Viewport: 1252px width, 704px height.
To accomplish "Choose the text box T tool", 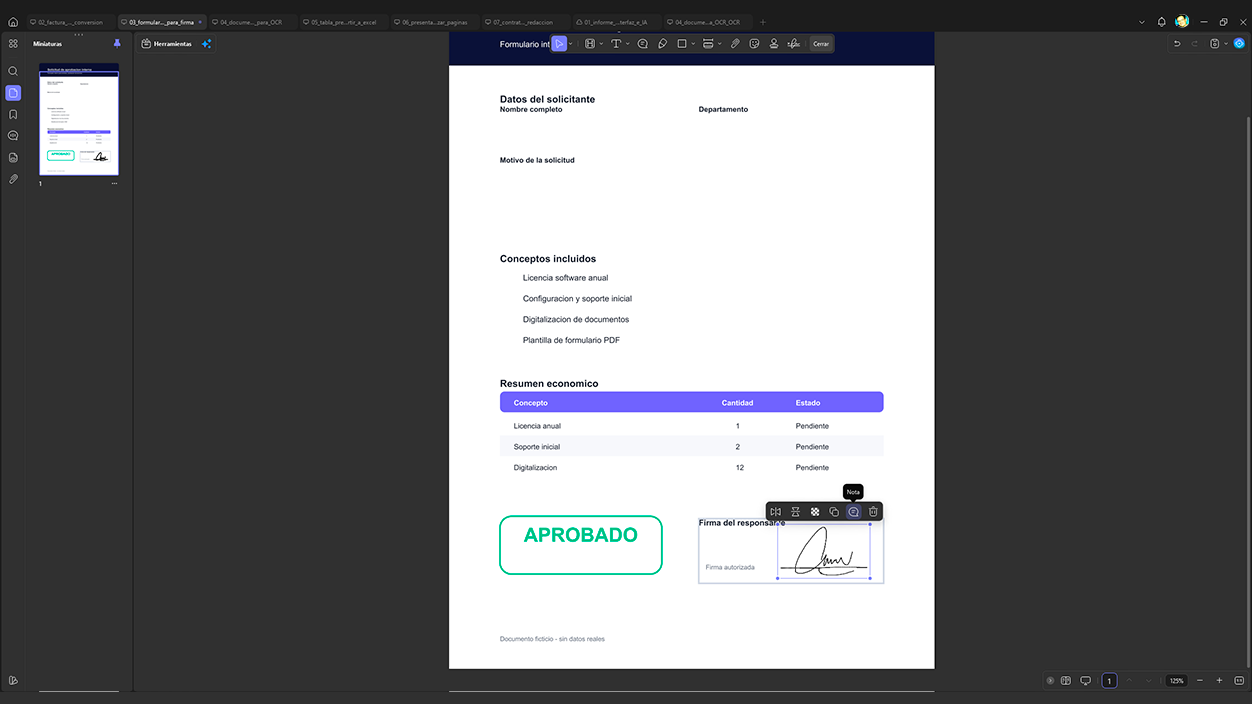I will coord(616,44).
